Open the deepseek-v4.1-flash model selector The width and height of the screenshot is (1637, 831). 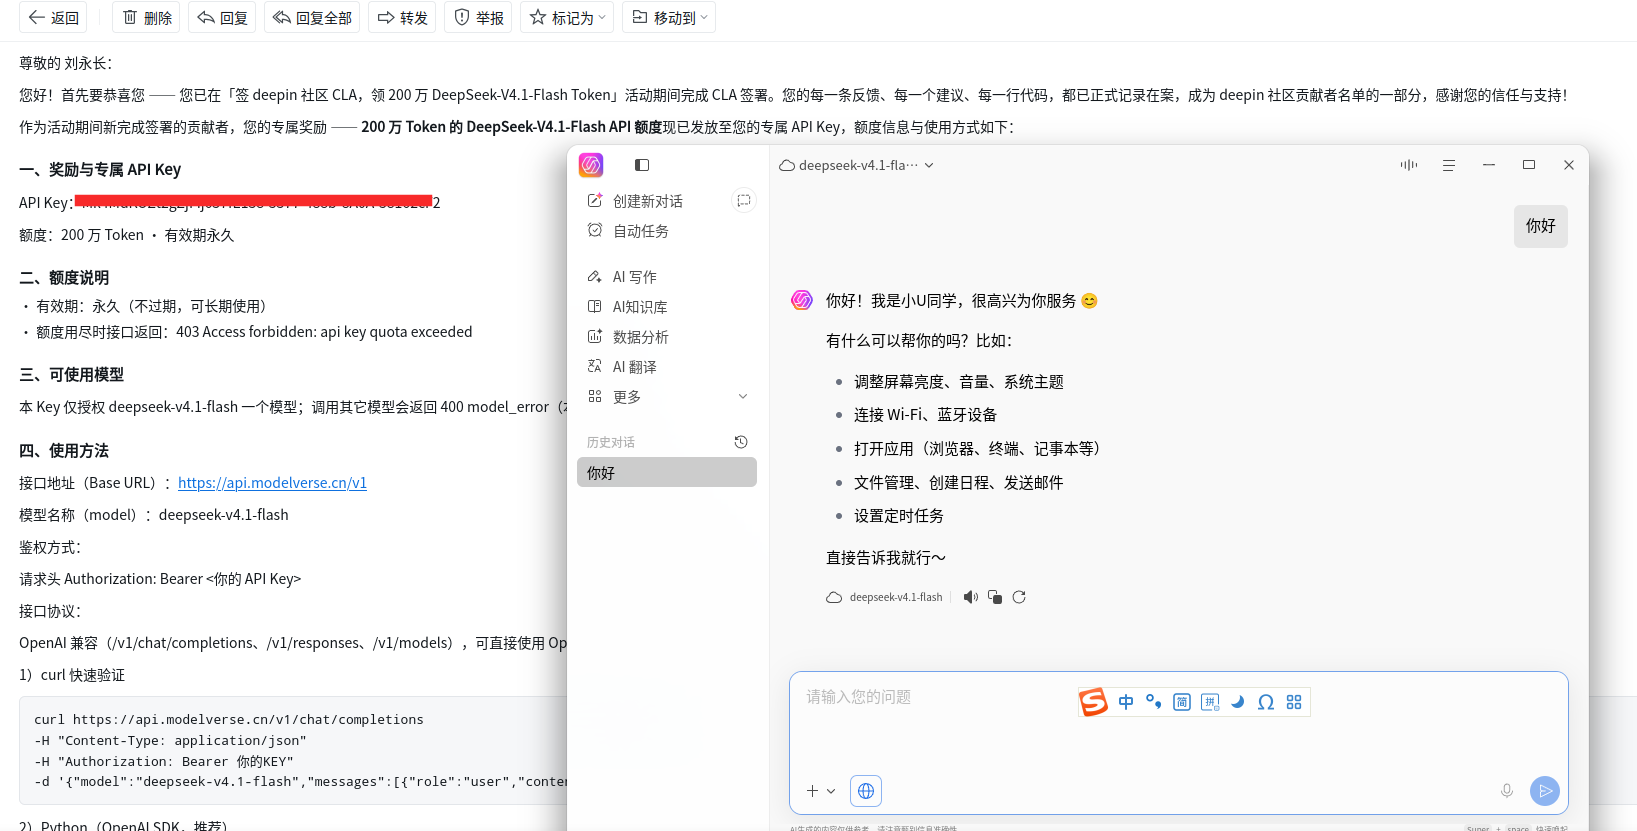point(857,165)
